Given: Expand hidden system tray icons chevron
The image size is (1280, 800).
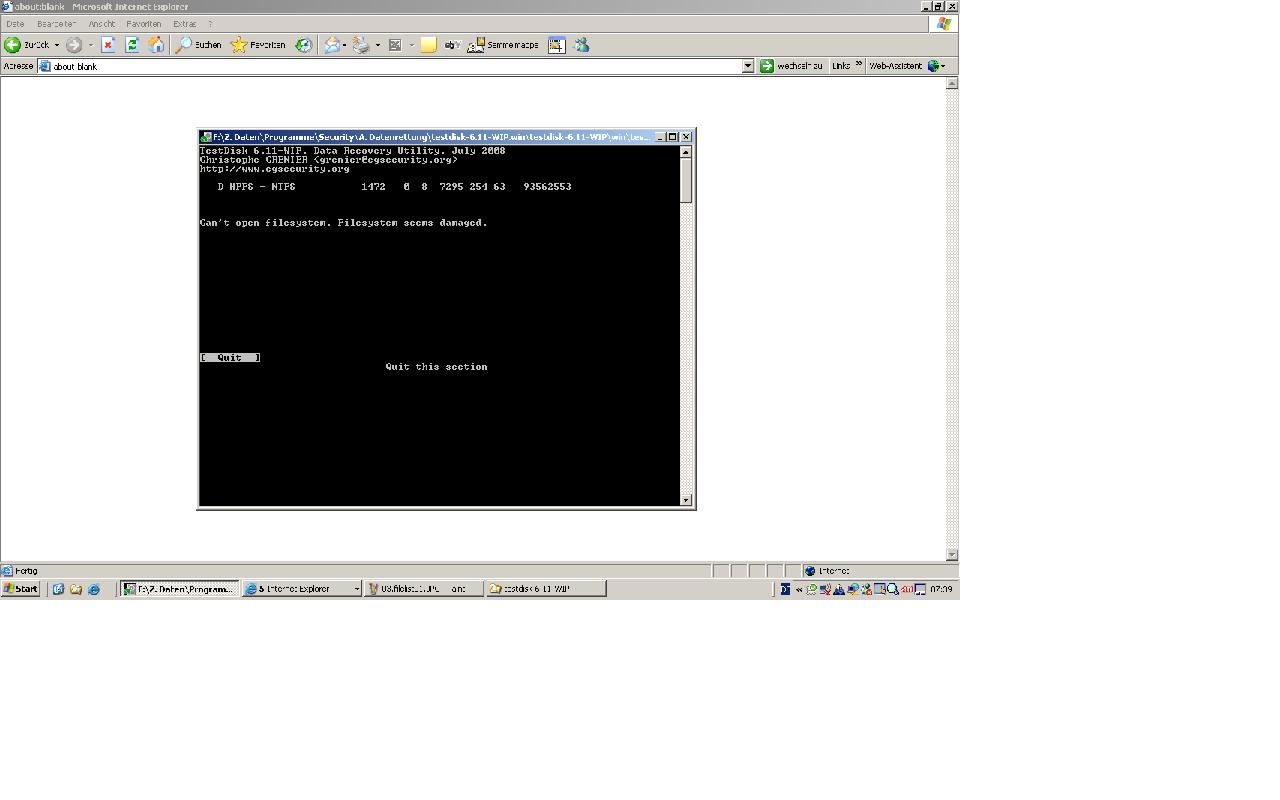Looking at the screenshot, I should pyautogui.click(x=798, y=589).
